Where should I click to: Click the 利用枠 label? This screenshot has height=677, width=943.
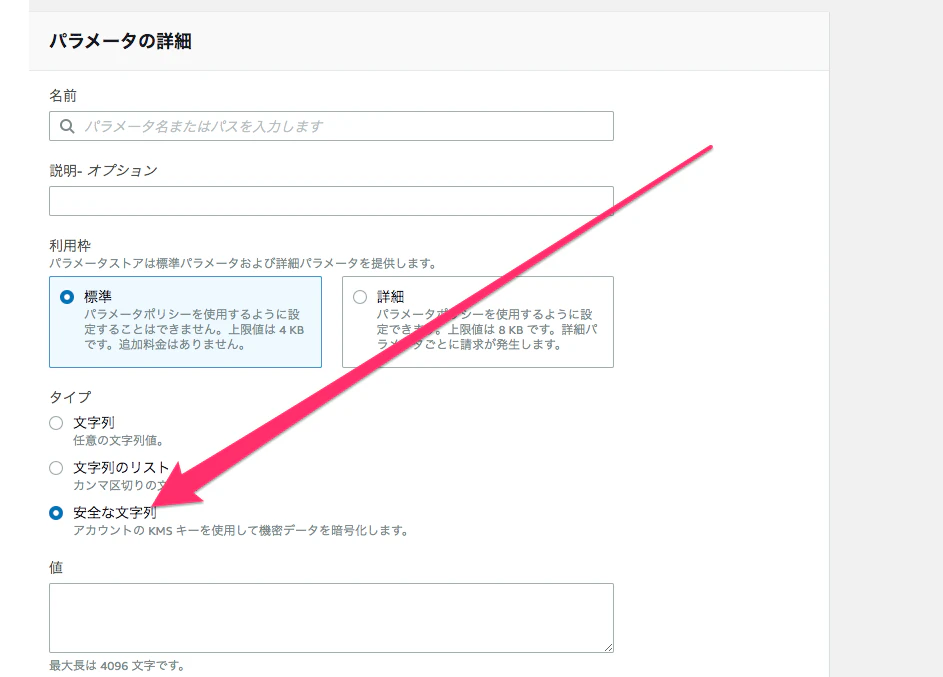70,245
